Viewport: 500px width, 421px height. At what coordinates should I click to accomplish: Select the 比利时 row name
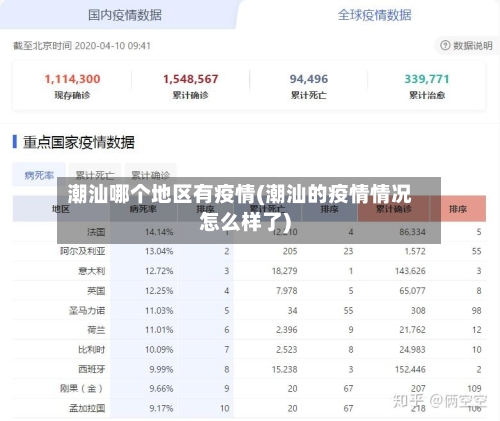tap(92, 349)
